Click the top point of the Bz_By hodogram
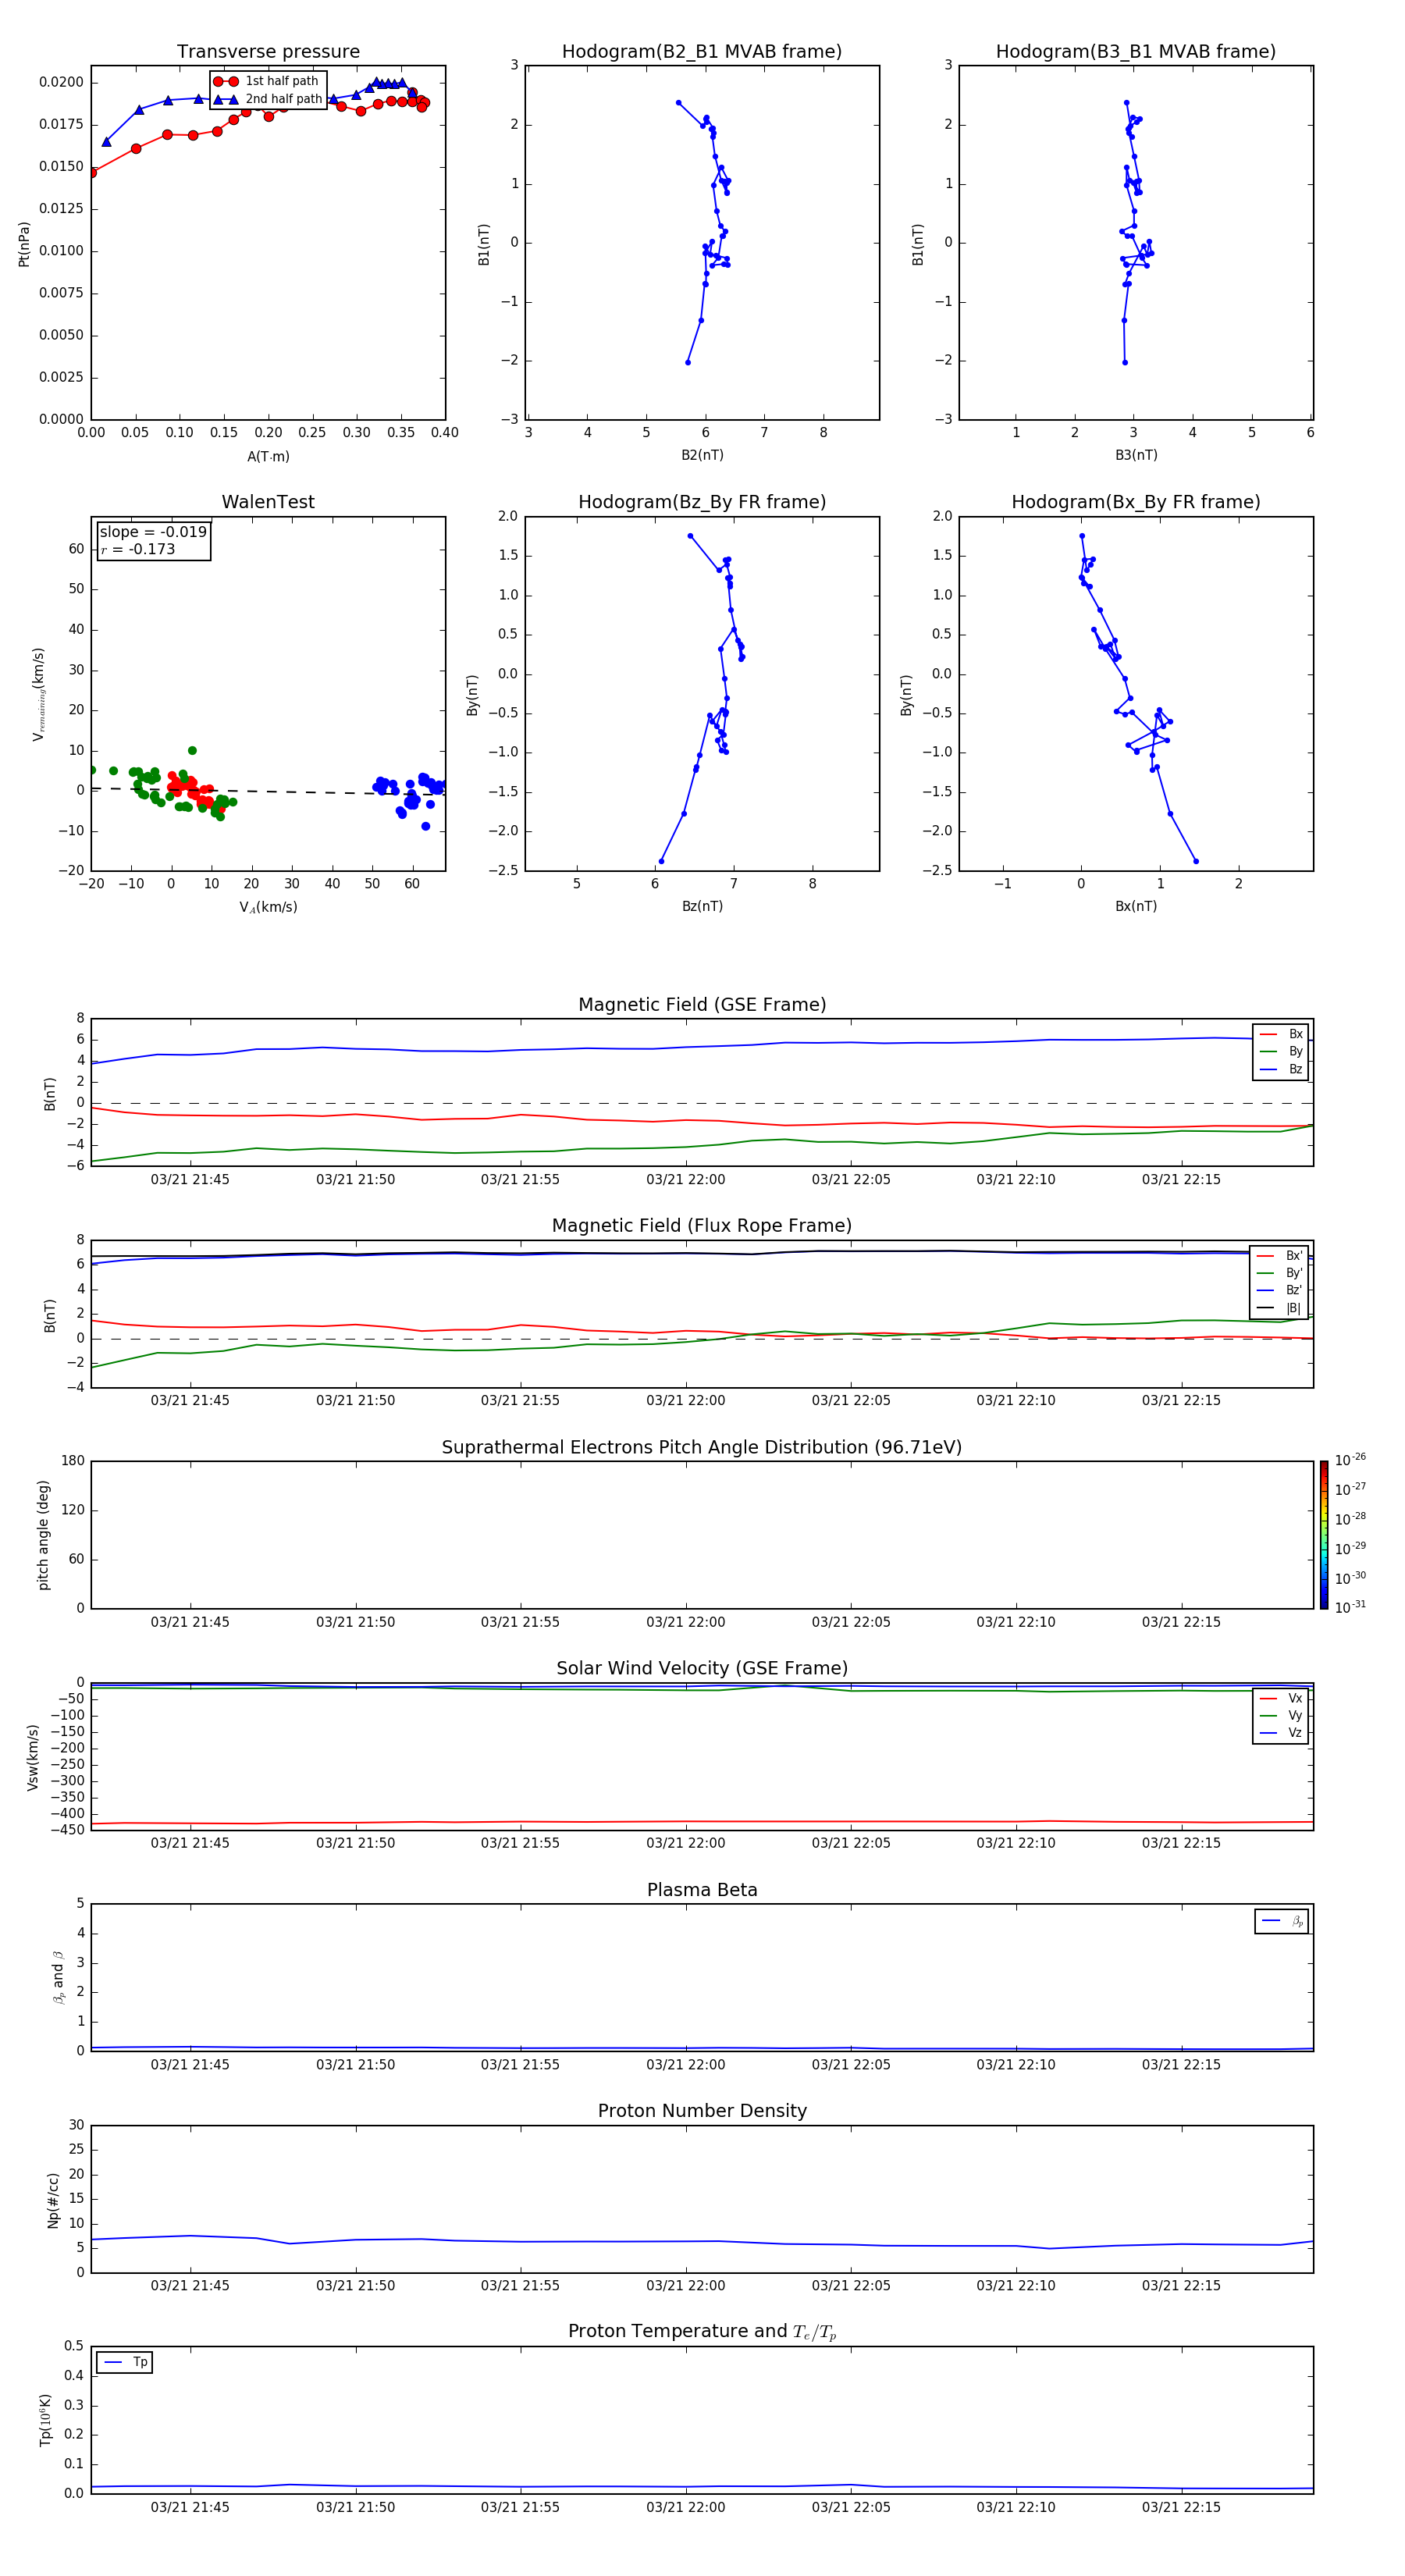 (x=690, y=536)
